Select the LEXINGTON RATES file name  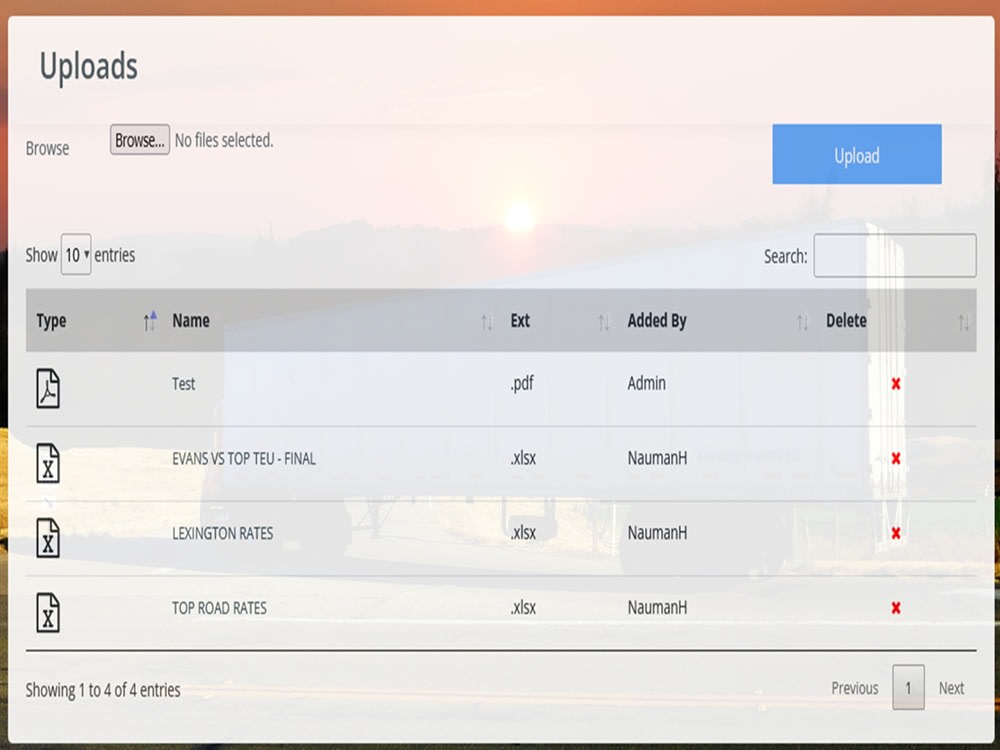[223, 533]
